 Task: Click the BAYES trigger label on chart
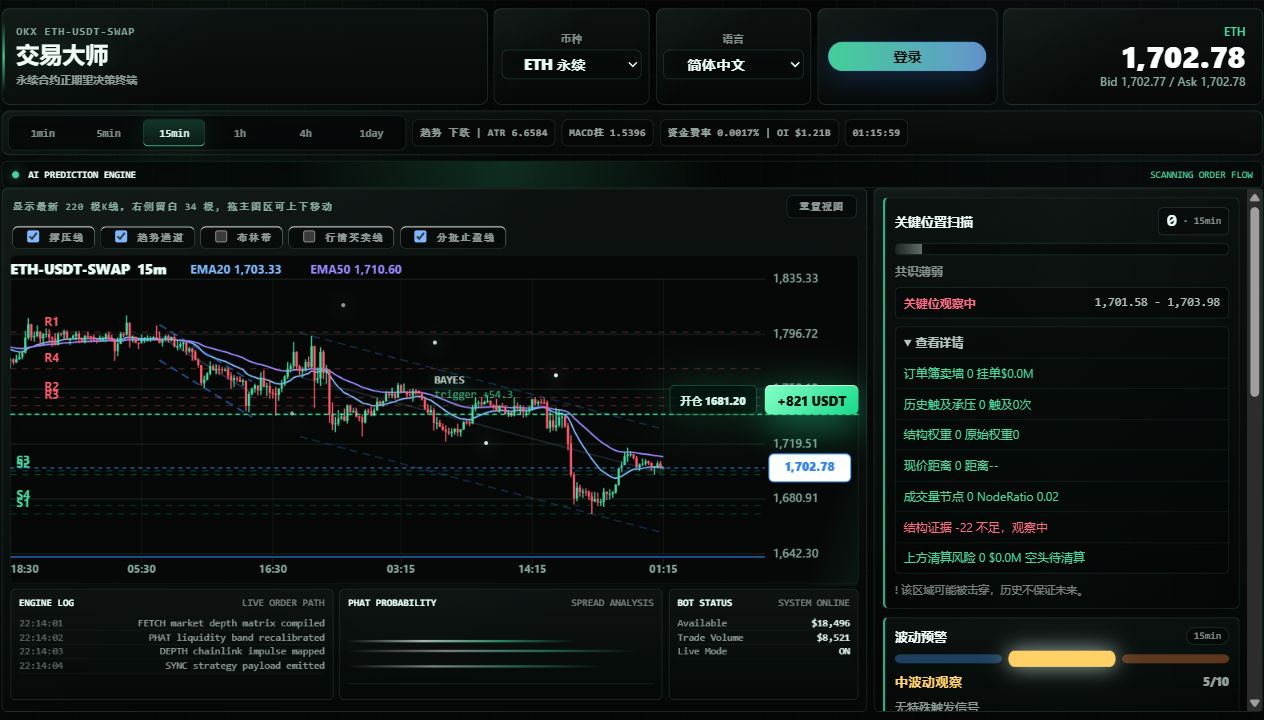click(473, 387)
